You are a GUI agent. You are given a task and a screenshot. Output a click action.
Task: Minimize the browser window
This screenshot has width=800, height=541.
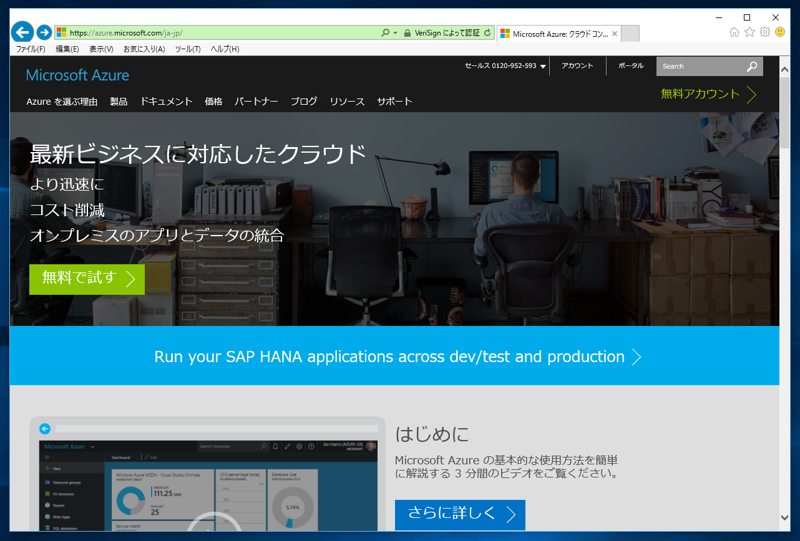pos(719,17)
